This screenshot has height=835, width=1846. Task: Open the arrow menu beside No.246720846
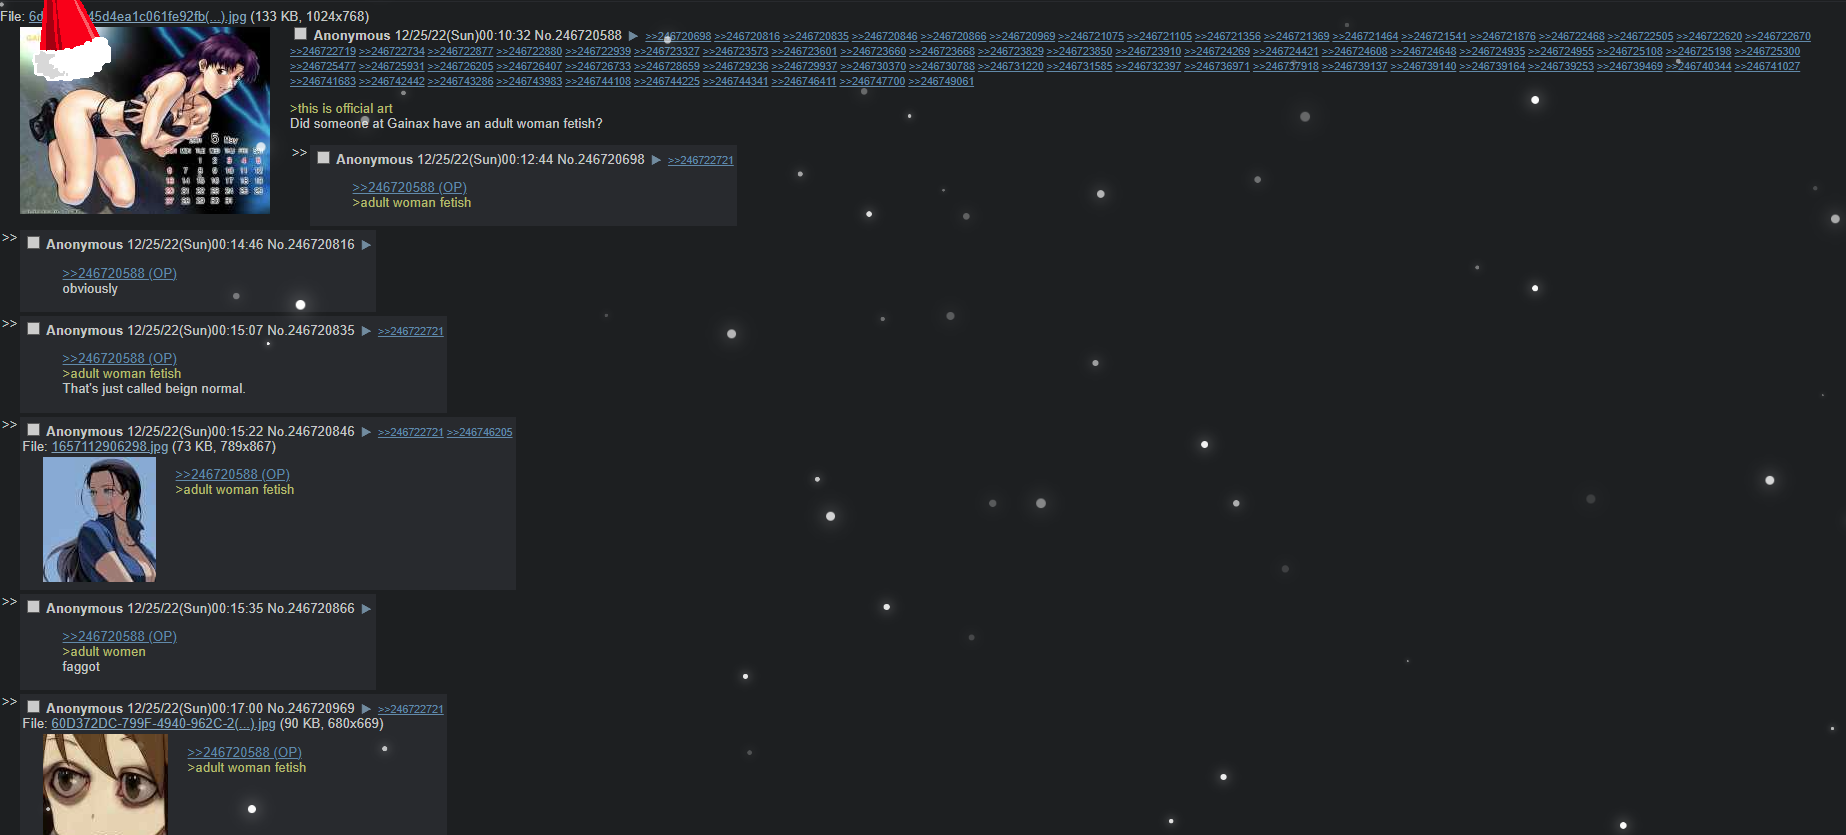pos(366,432)
